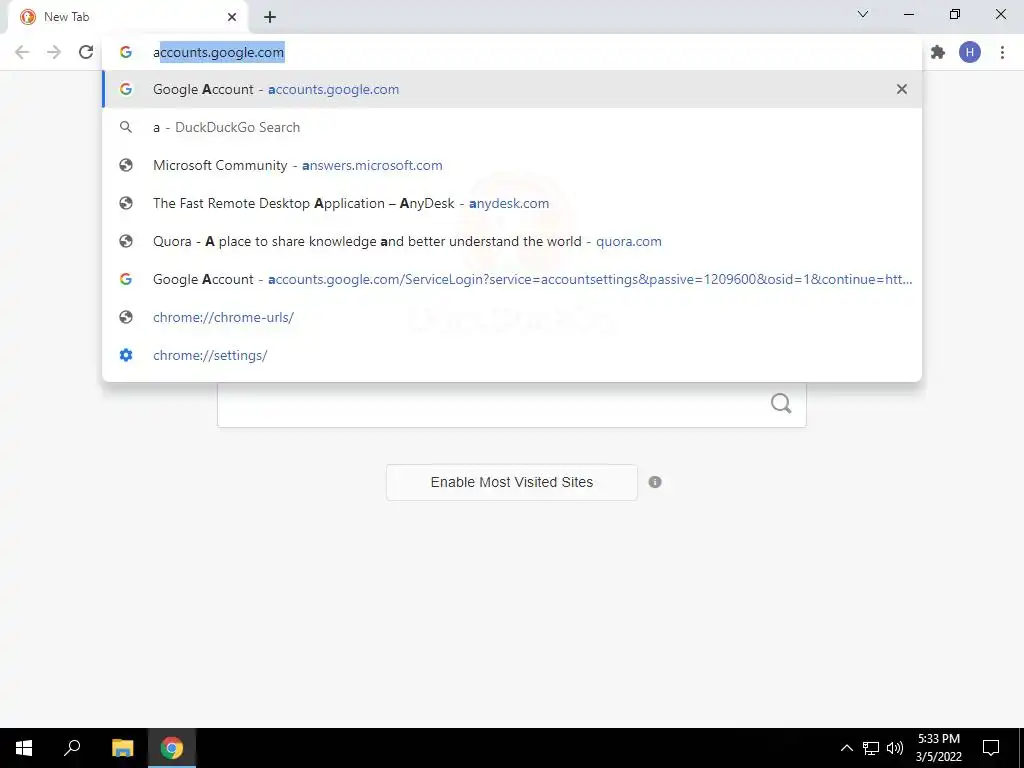The width and height of the screenshot is (1024, 768).
Task: Reload the current page
Action: pos(86,52)
